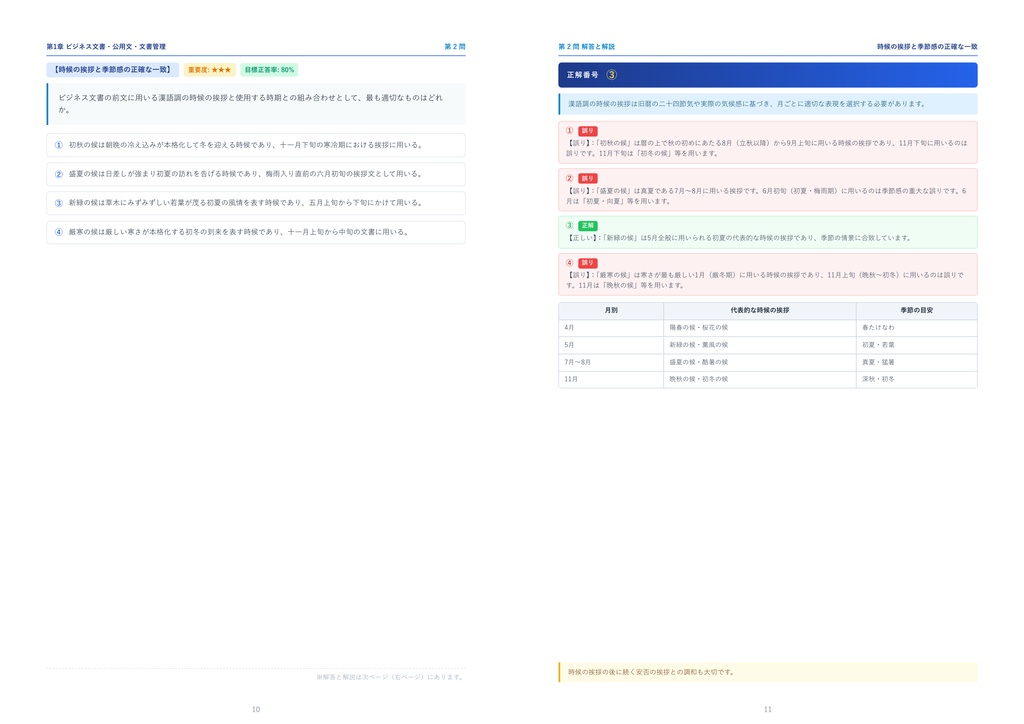Click the 4月 table cell

[x=611, y=328]
